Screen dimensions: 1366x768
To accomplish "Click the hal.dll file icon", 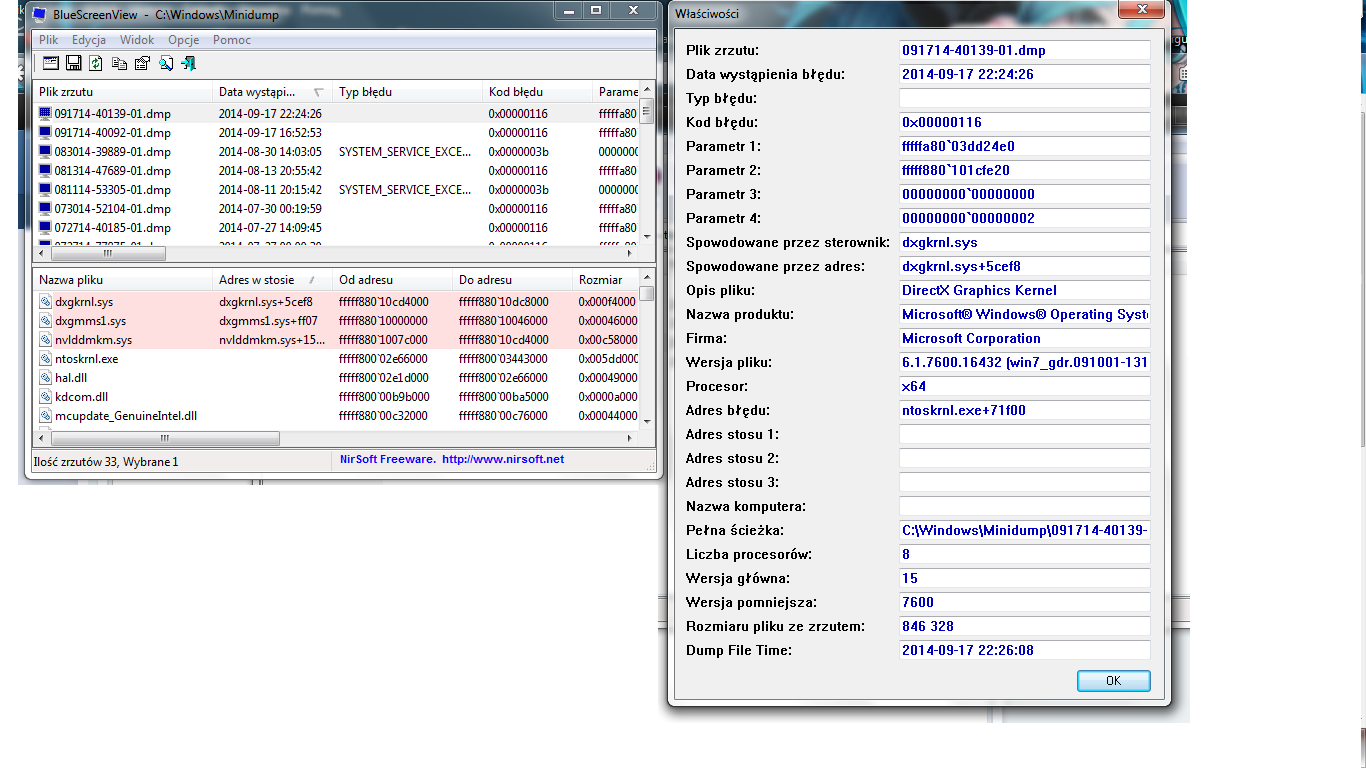I will (x=45, y=377).
